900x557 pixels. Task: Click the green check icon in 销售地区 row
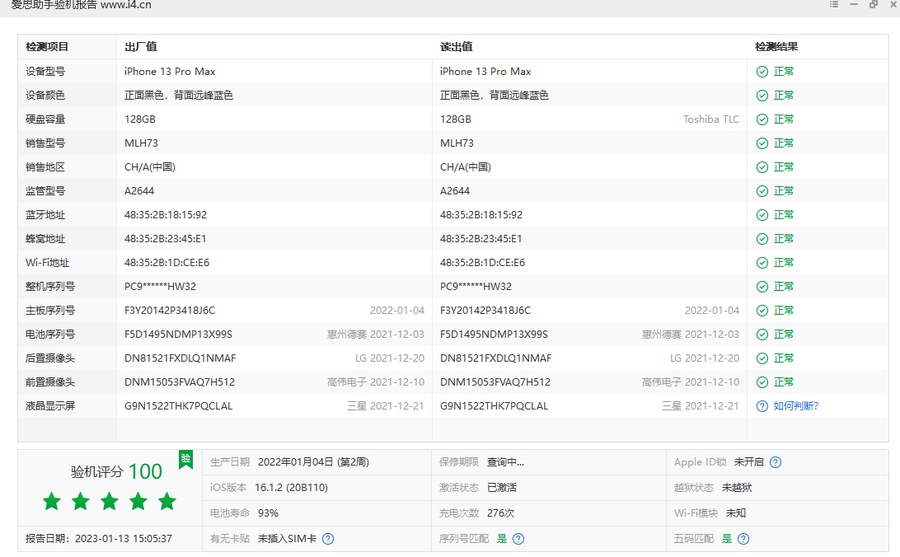point(762,167)
